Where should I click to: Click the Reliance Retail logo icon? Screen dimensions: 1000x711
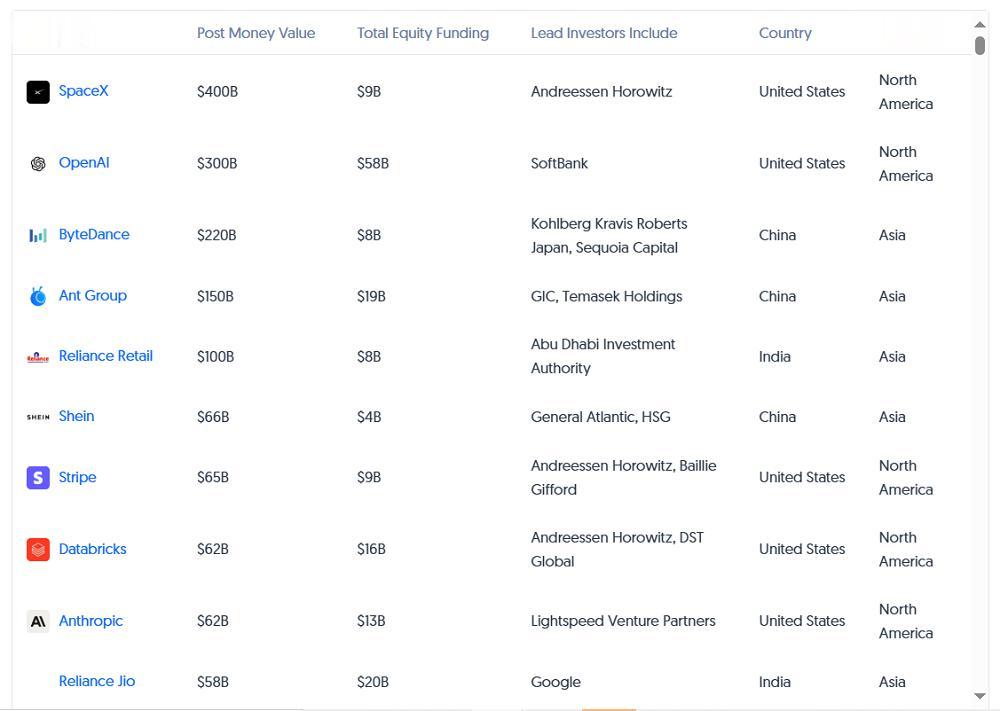click(38, 357)
